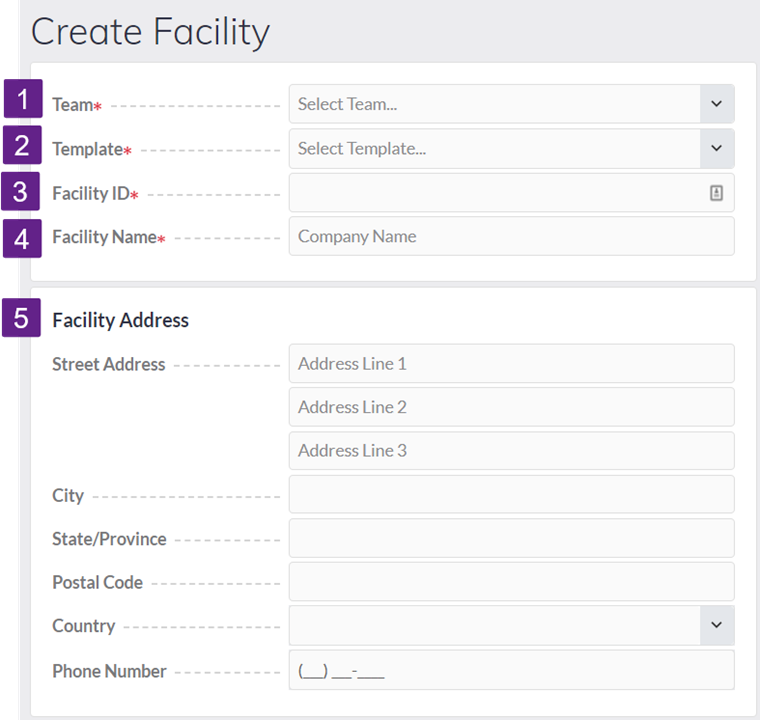Click the Address Line 1 field
This screenshot has height=720, width=760.
[511, 364]
